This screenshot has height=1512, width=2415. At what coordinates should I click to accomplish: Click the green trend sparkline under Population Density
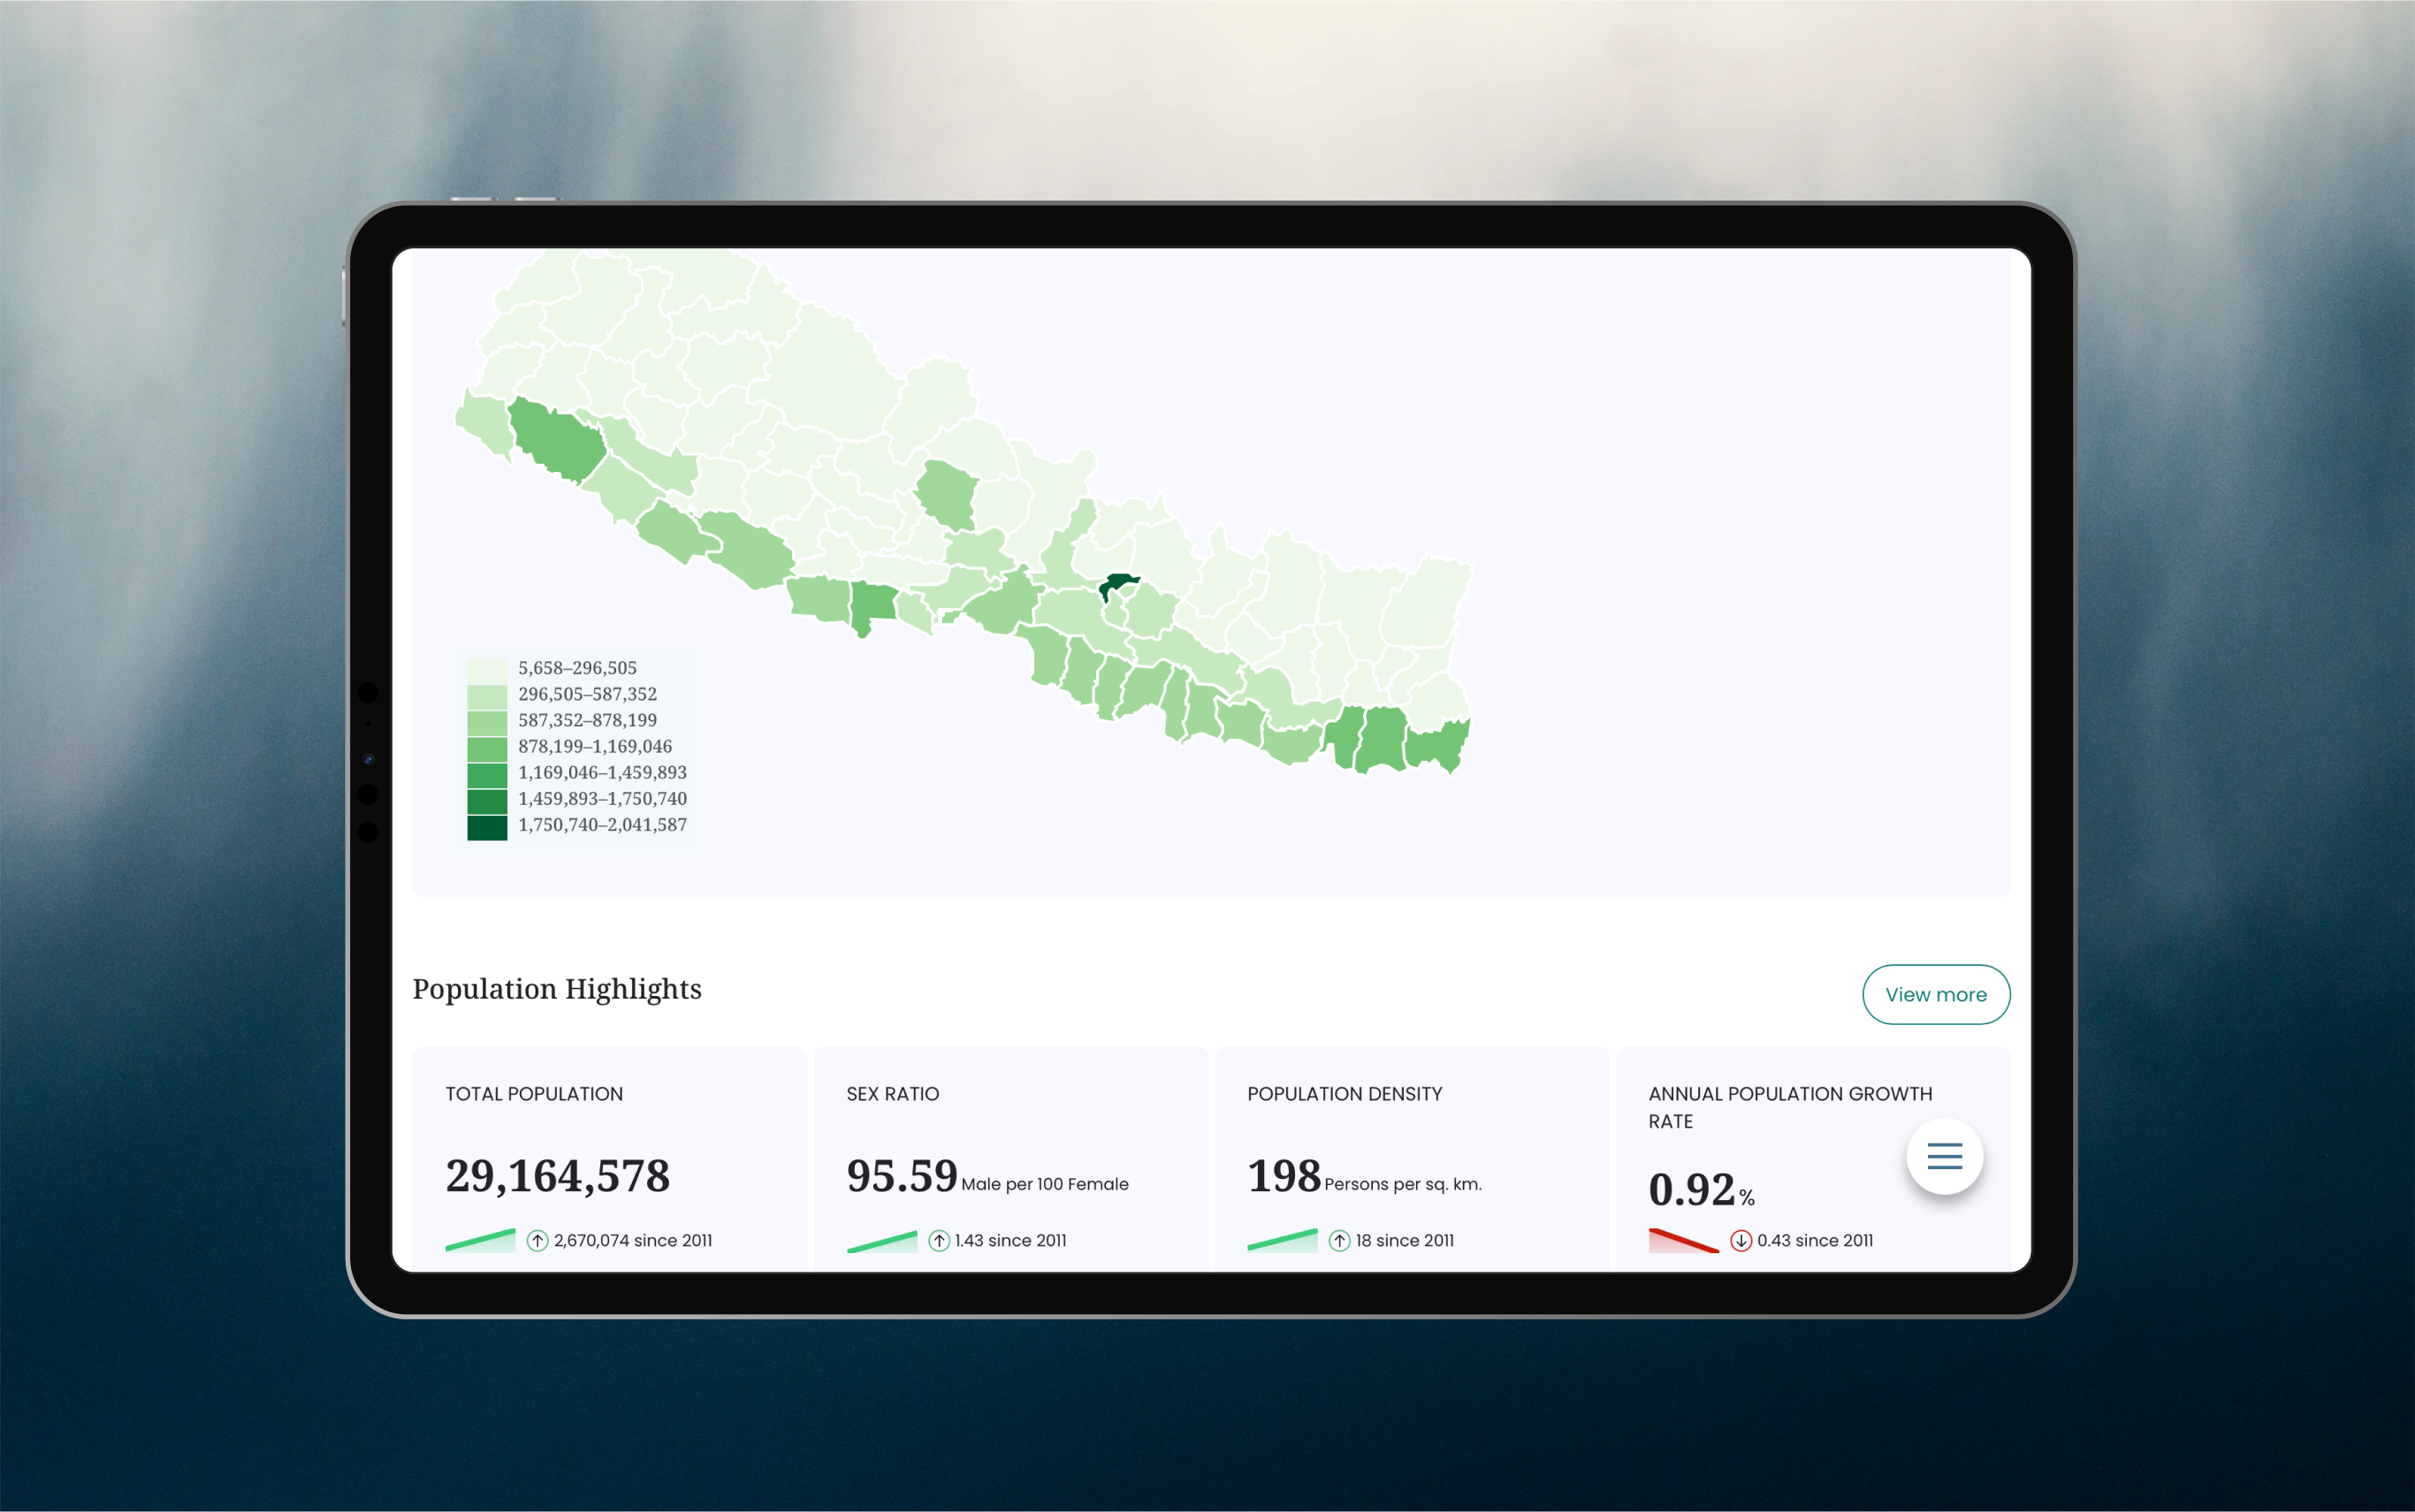pos(1281,1240)
